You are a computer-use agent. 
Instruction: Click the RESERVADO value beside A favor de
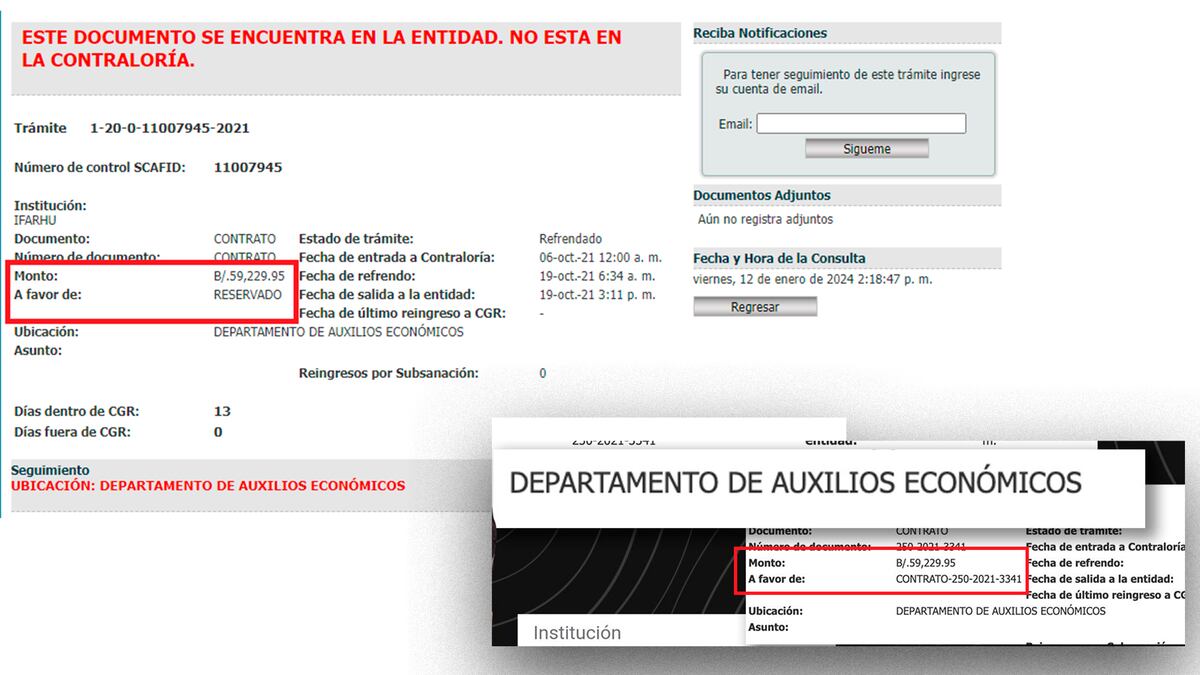pos(248,295)
